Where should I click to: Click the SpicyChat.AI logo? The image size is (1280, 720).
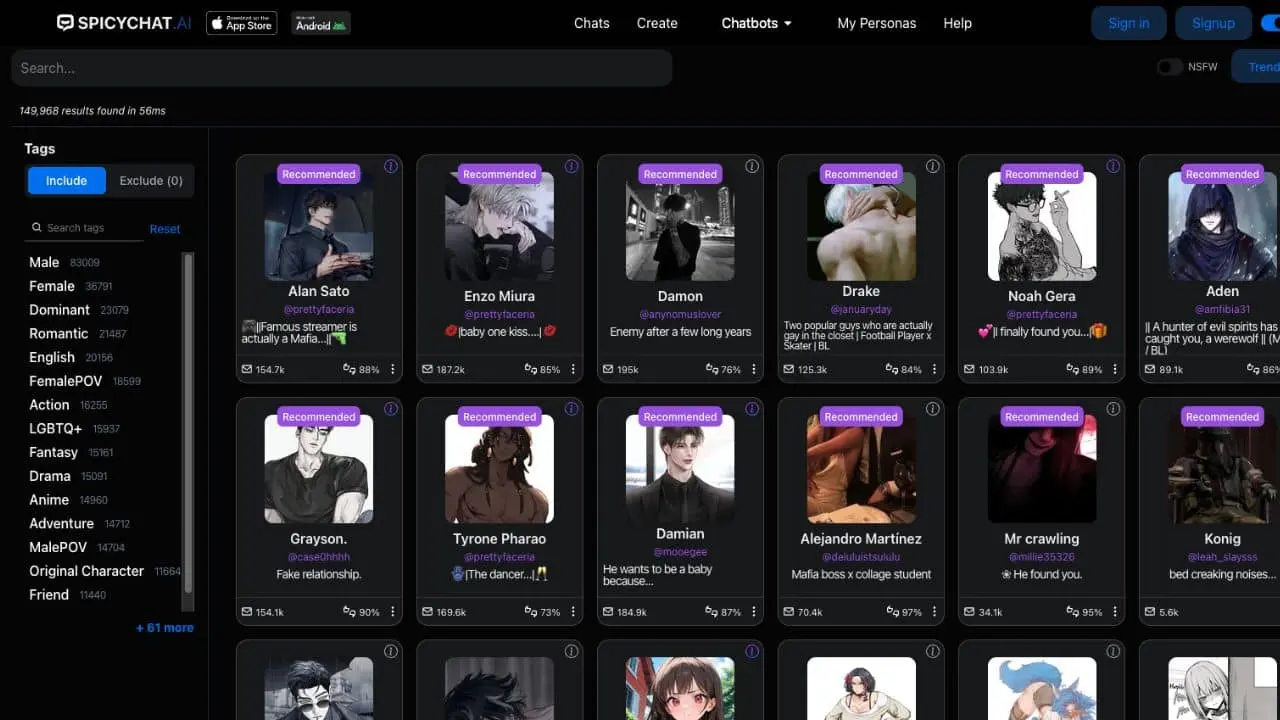tap(124, 23)
